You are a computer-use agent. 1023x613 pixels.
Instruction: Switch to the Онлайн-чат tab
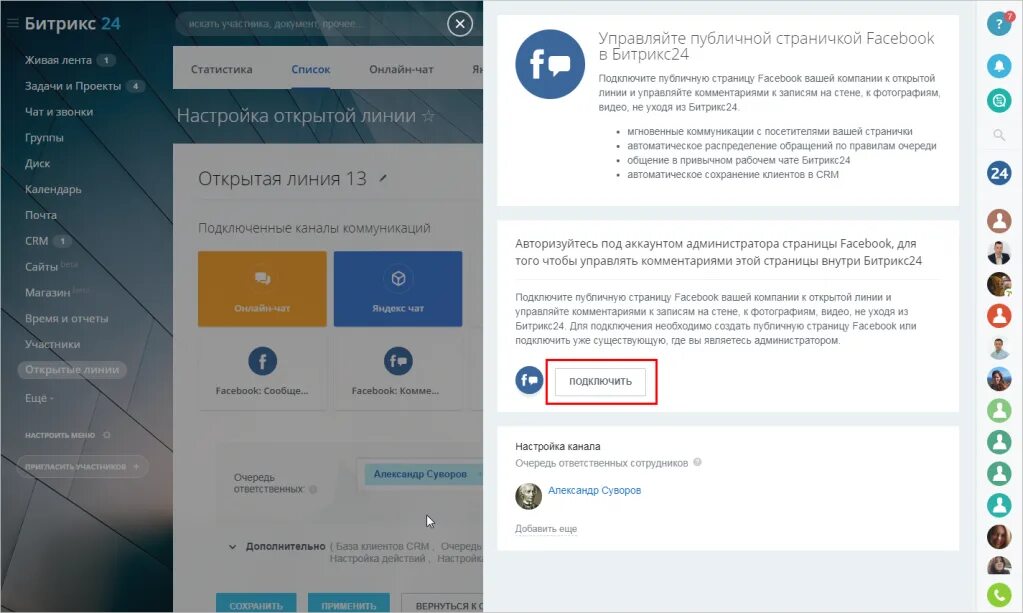(401, 69)
